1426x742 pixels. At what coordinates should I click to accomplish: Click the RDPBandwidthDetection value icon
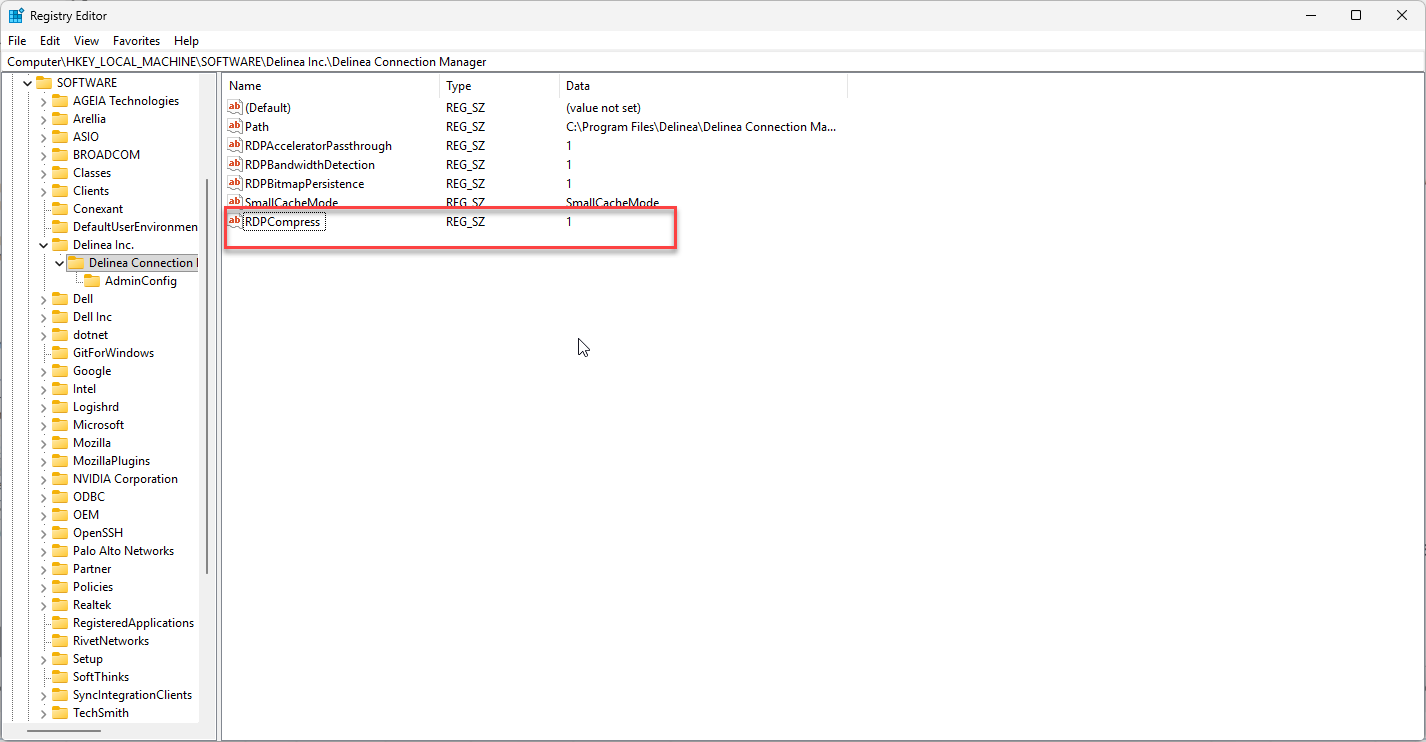coord(235,164)
